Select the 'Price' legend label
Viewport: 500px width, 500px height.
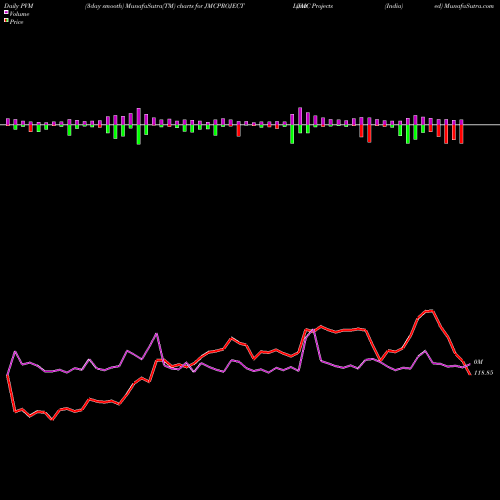(x=16, y=22)
